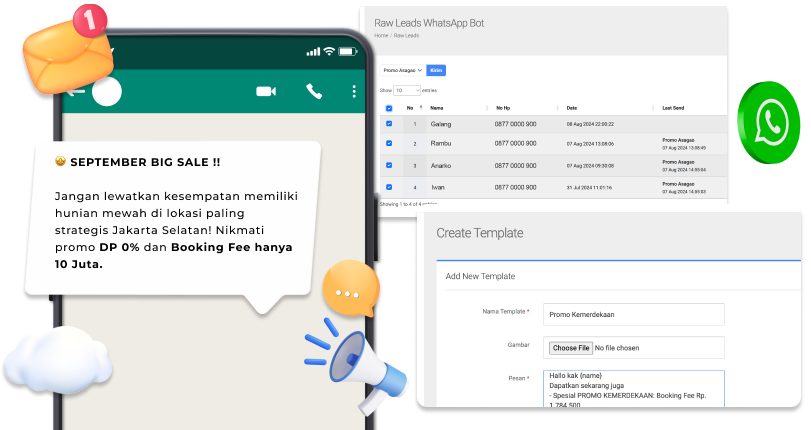Sort the table by Nama column

tap(437, 107)
